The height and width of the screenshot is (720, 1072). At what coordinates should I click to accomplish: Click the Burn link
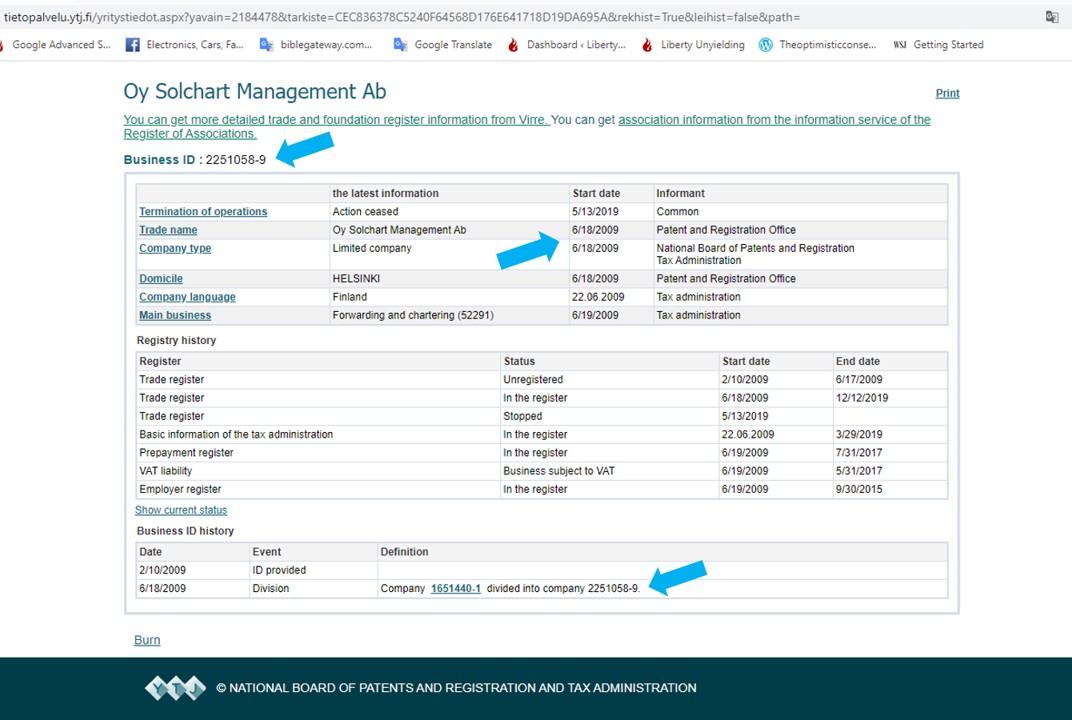[x=147, y=640]
